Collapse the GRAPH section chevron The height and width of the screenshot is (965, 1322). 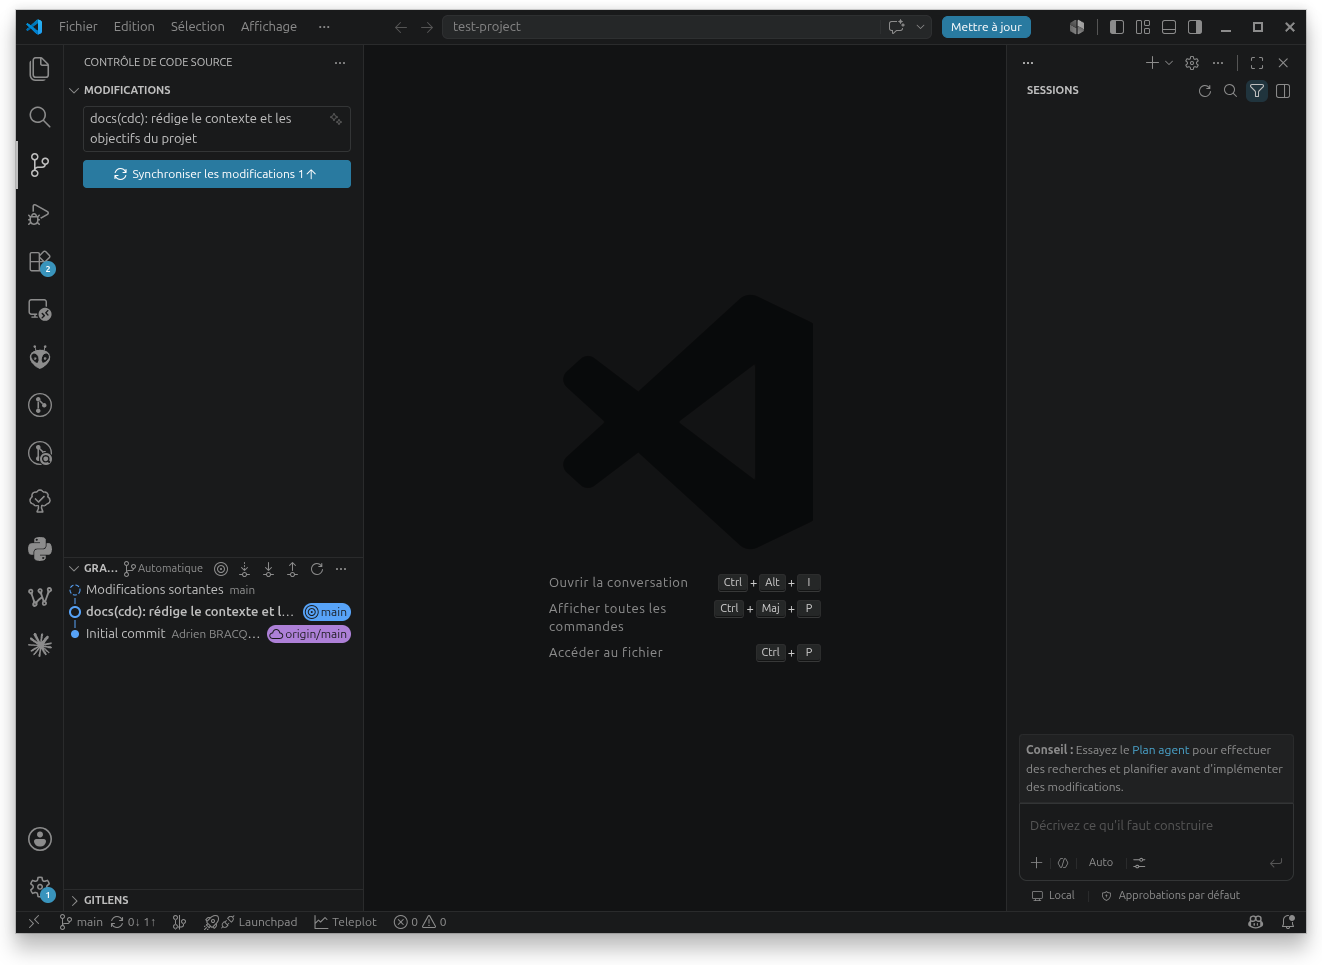tap(74, 569)
